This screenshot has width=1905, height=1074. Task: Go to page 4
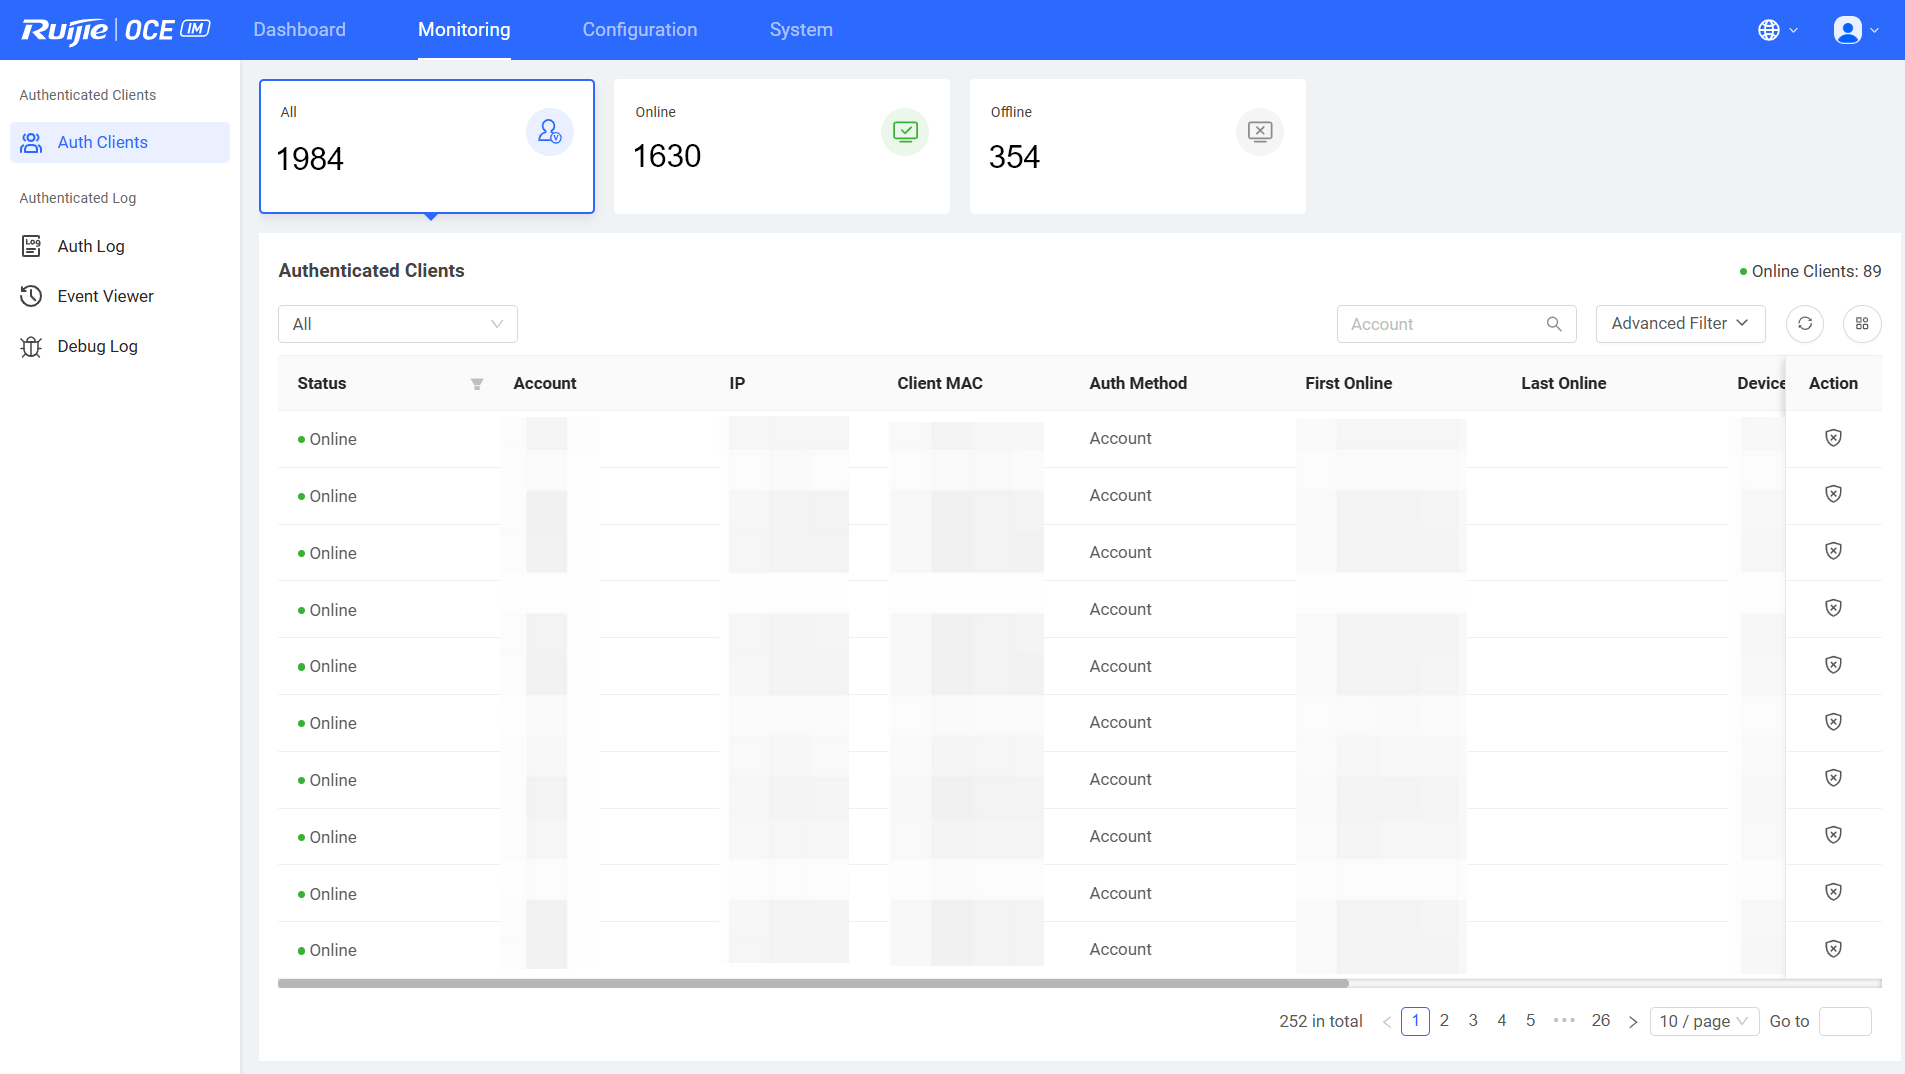pos(1502,1021)
